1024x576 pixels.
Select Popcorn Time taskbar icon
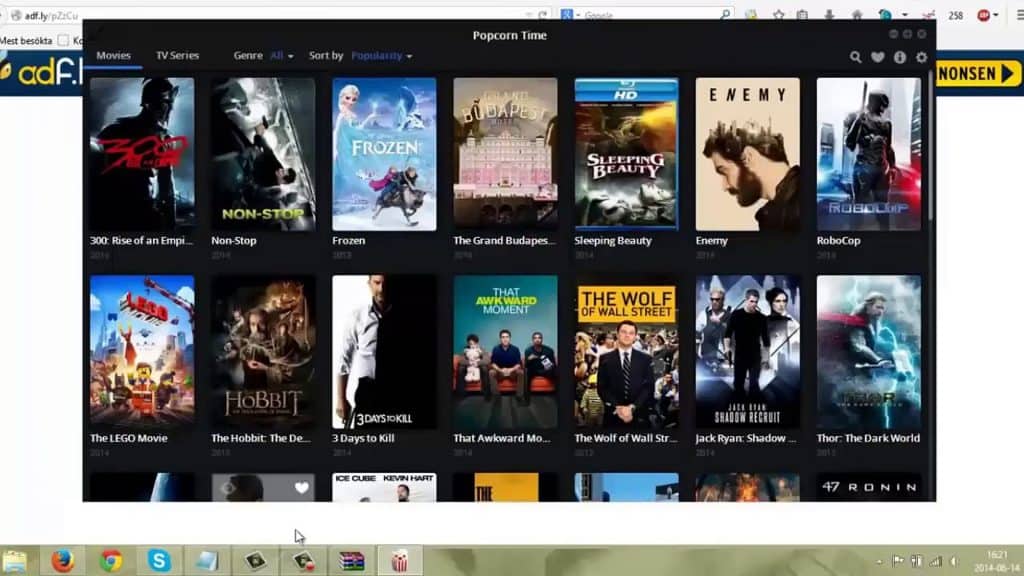(x=400, y=561)
